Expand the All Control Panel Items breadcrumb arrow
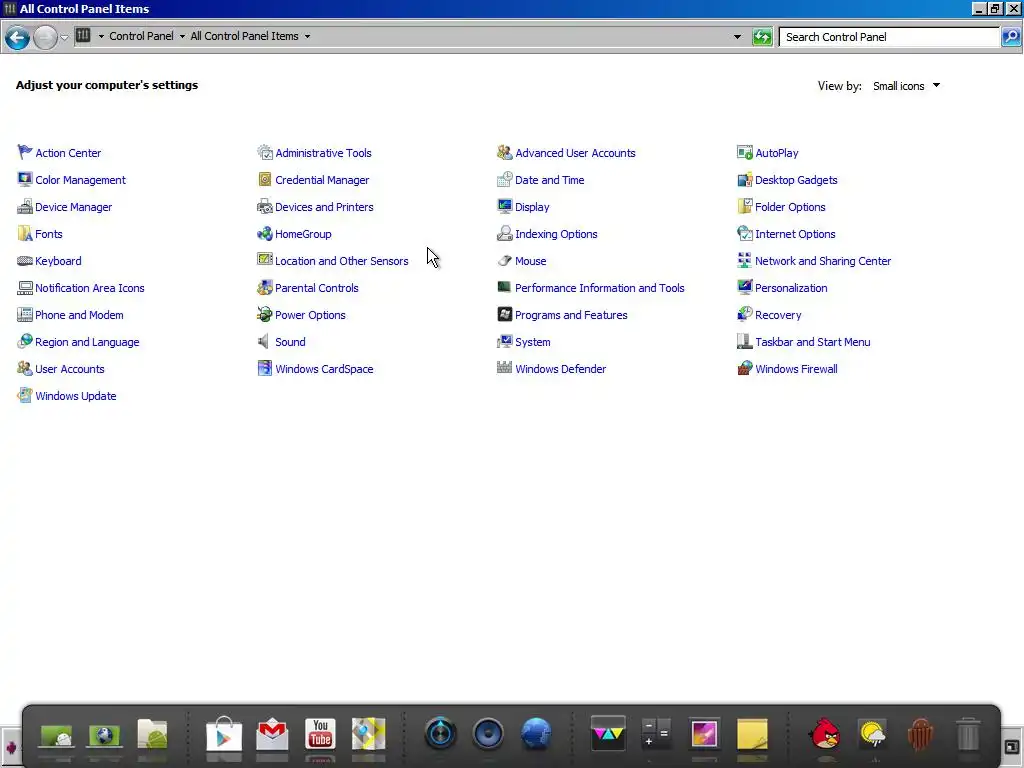Viewport: 1024px width, 768px height. tap(307, 36)
